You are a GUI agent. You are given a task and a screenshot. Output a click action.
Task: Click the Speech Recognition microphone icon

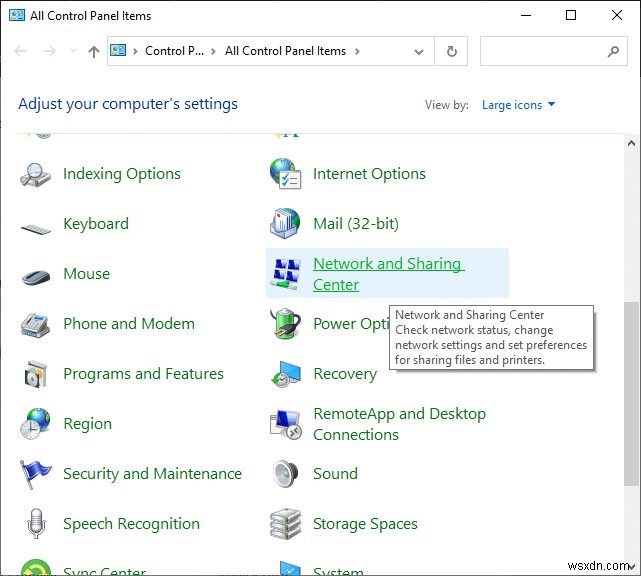36,524
